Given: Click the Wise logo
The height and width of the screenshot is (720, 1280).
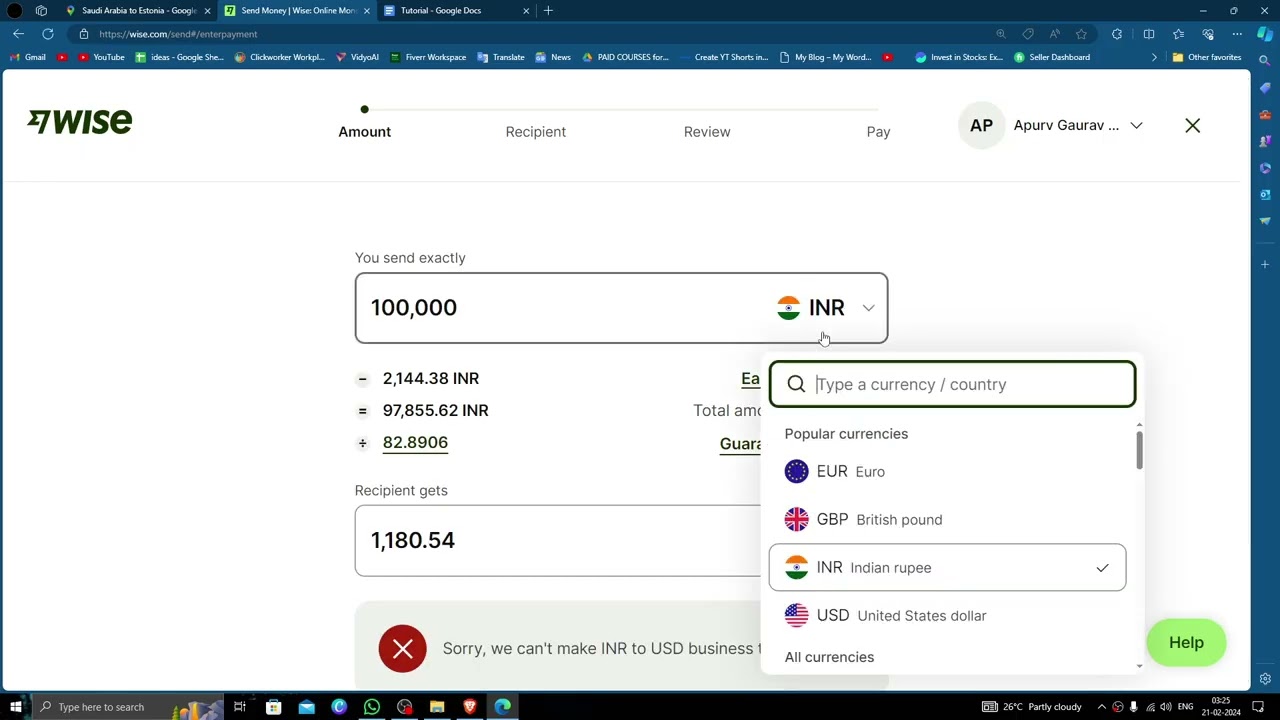Looking at the screenshot, I should click(80, 122).
